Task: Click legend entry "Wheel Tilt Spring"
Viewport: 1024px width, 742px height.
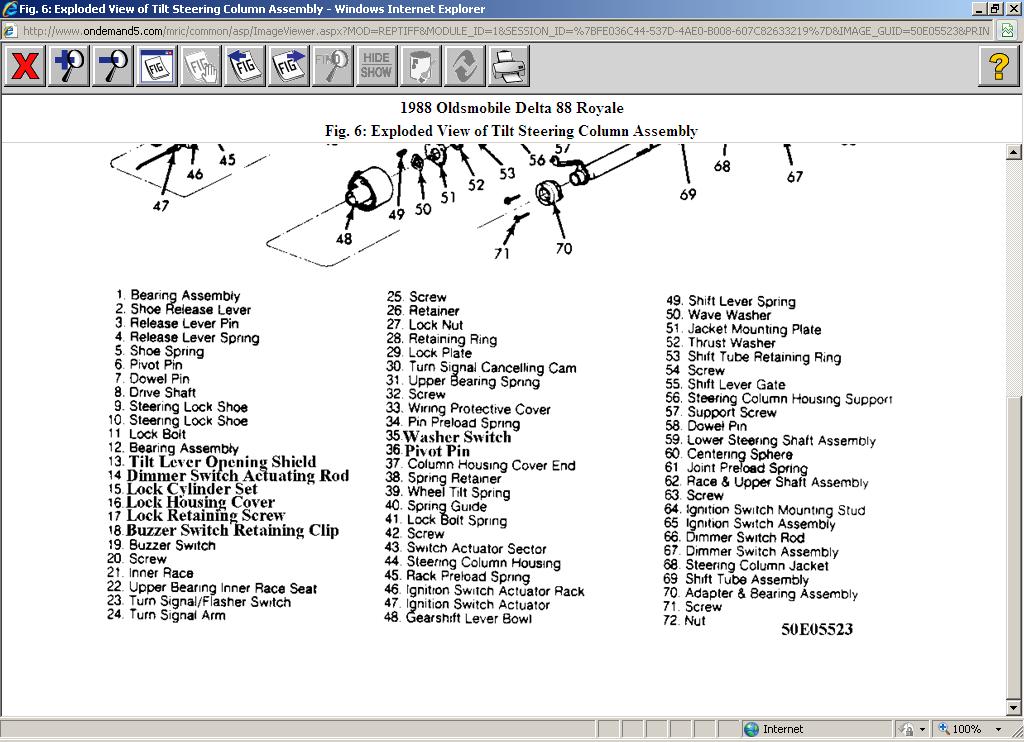Action: (x=458, y=492)
